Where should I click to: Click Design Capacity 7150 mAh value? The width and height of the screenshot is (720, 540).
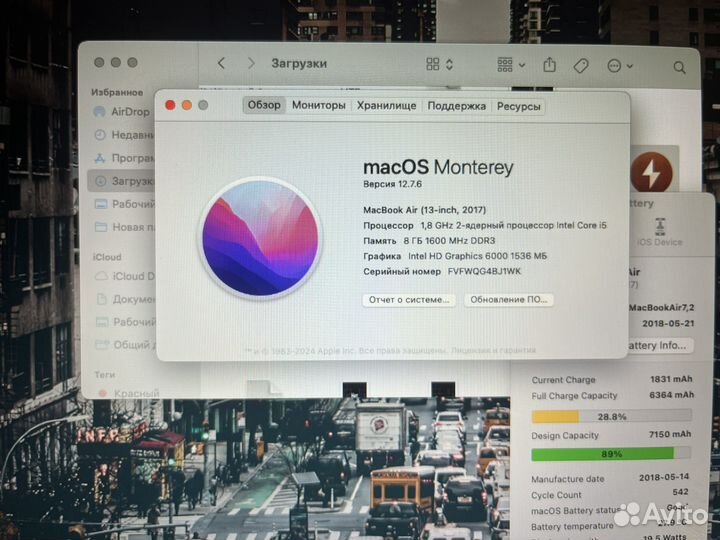point(669,434)
